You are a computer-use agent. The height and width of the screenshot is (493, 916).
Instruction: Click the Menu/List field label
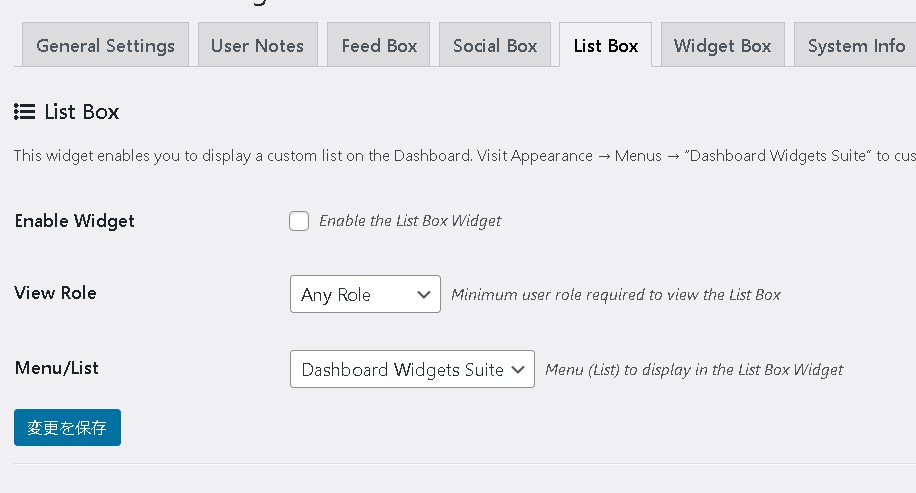pyautogui.click(x=57, y=368)
